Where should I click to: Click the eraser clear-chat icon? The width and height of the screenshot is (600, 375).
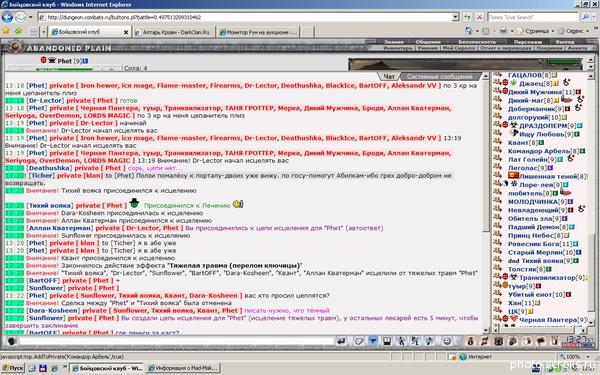tap(359, 341)
